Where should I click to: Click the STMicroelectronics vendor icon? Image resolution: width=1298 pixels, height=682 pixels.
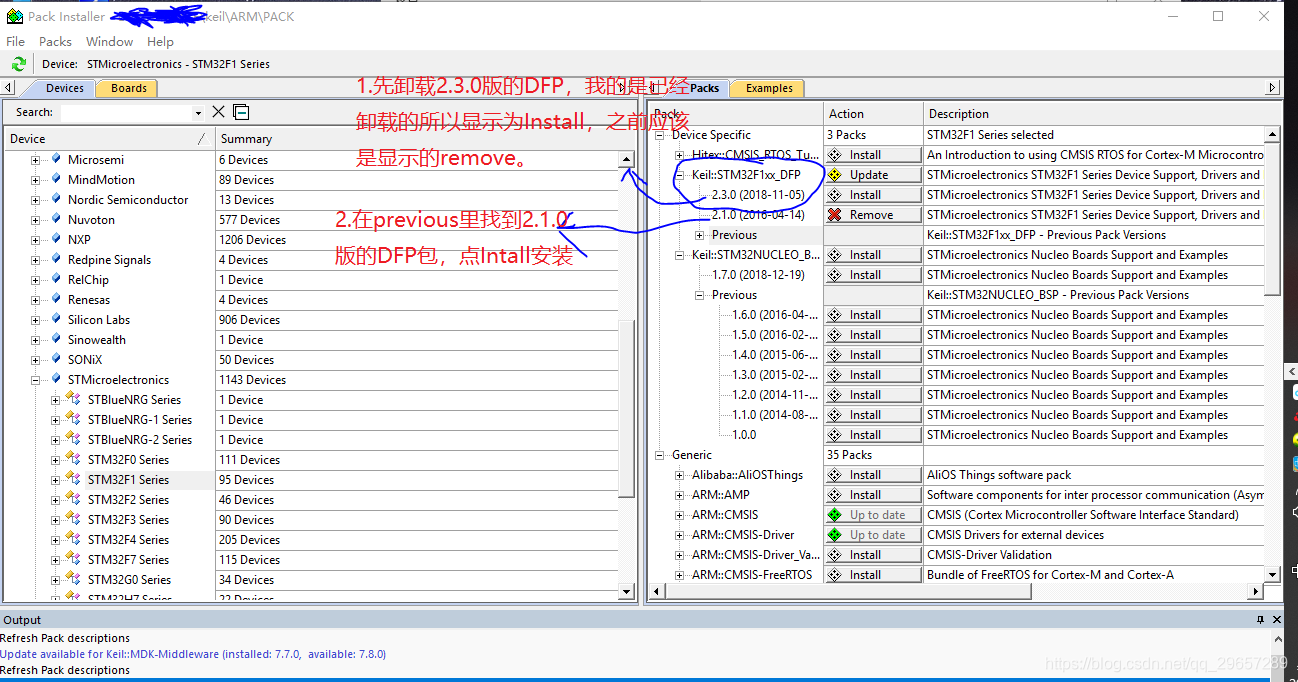pyautogui.click(x=56, y=380)
